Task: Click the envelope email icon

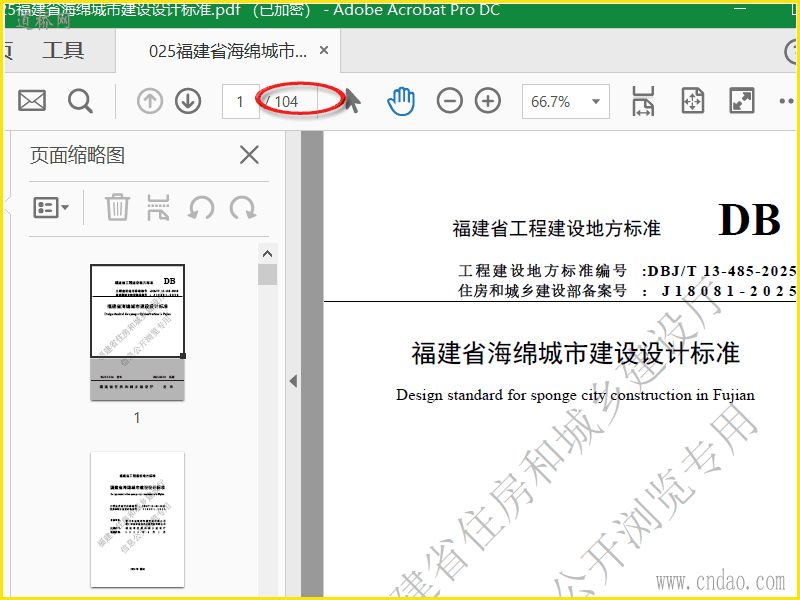Action: (x=32, y=101)
